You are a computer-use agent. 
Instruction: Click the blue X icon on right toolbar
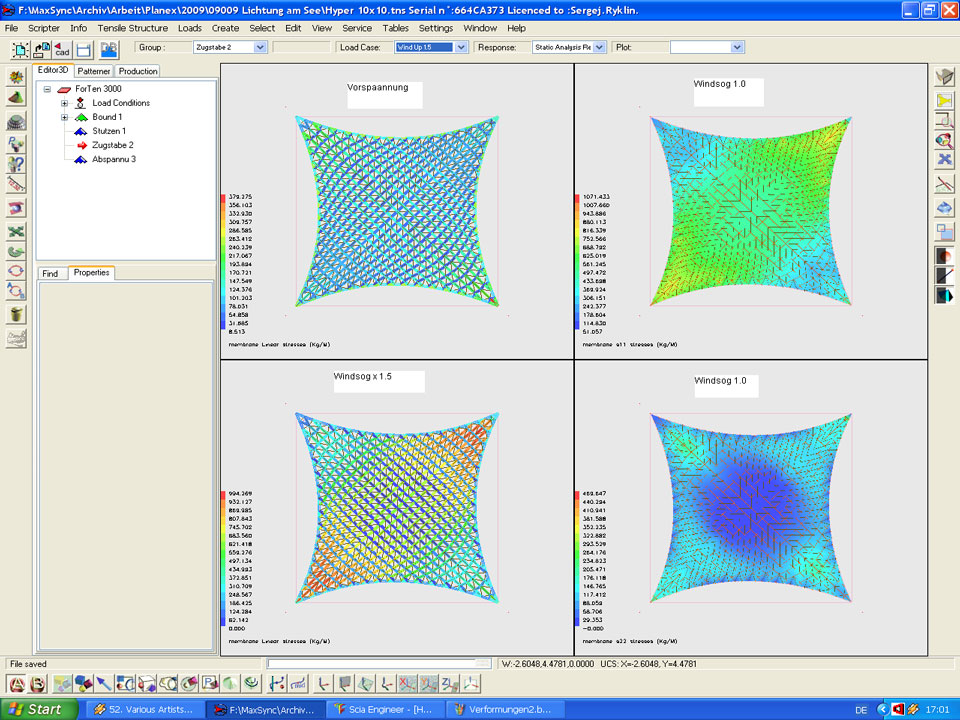[x=944, y=159]
